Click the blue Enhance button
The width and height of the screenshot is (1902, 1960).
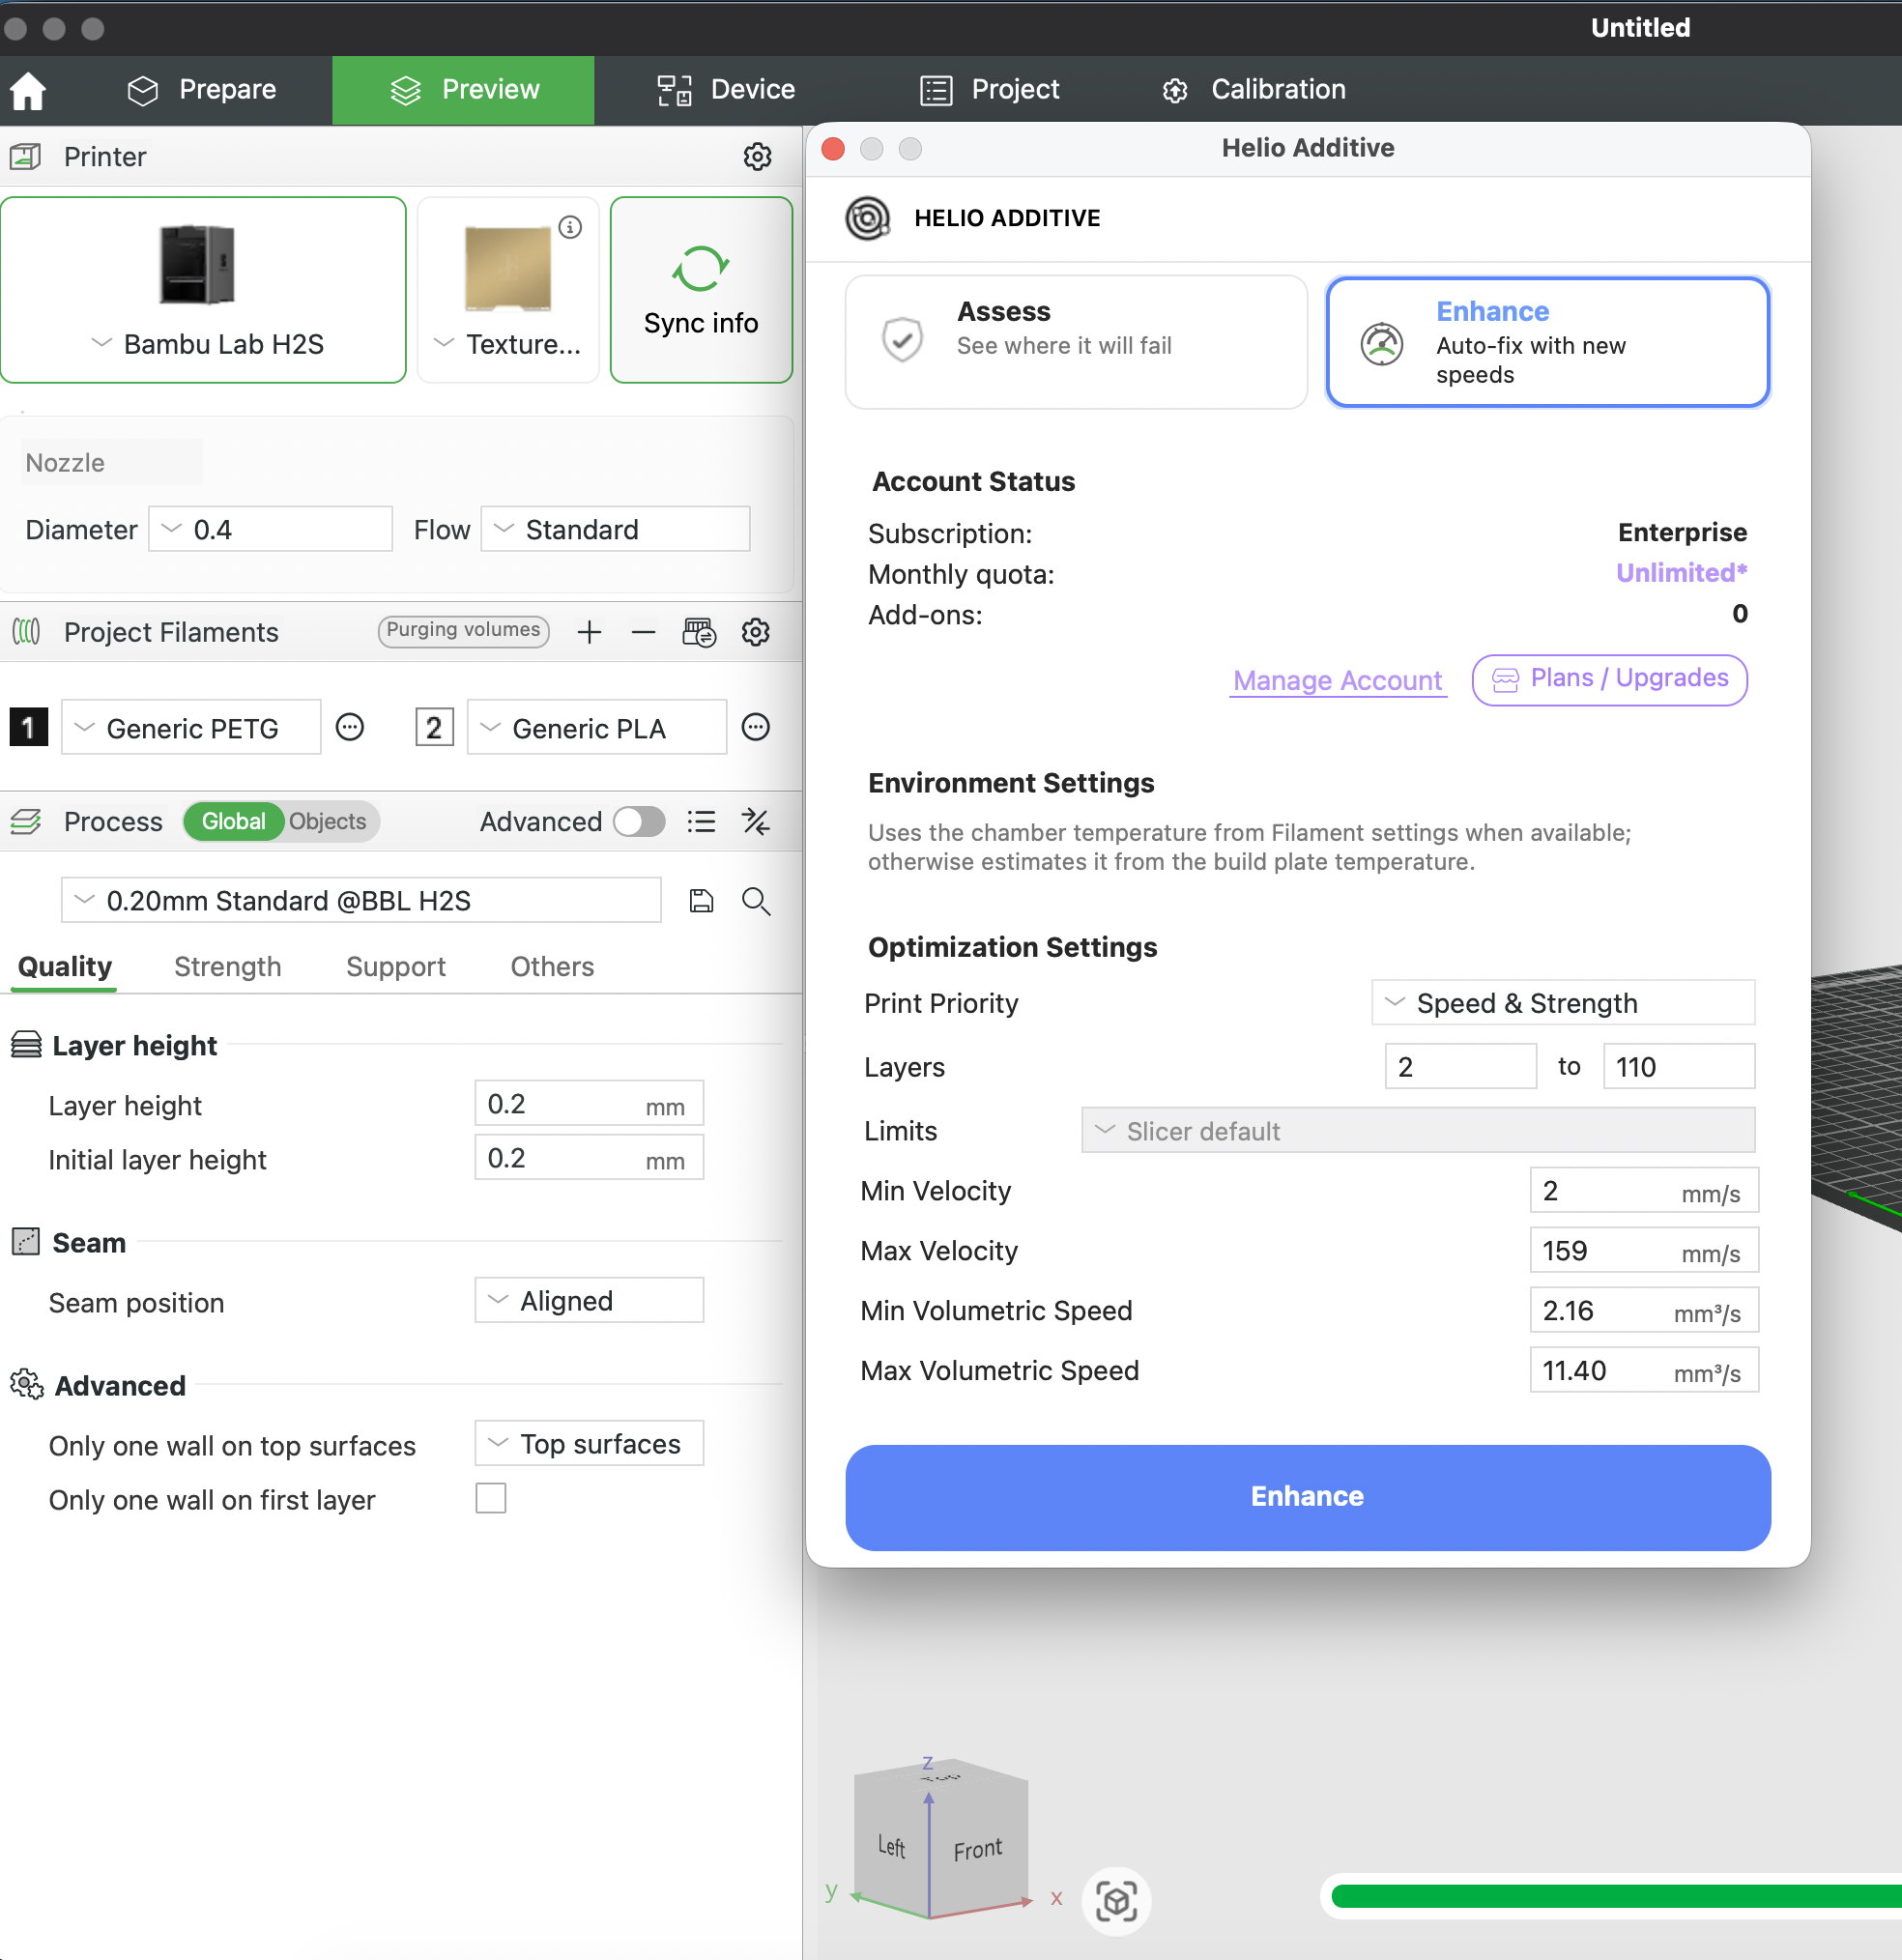(1307, 1497)
